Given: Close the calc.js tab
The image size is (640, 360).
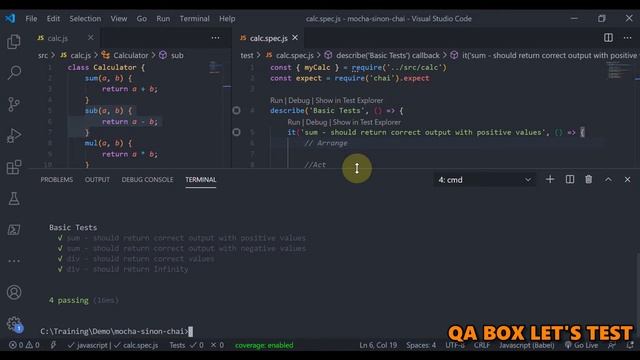Looking at the screenshot, I should pyautogui.click(x=91, y=38).
